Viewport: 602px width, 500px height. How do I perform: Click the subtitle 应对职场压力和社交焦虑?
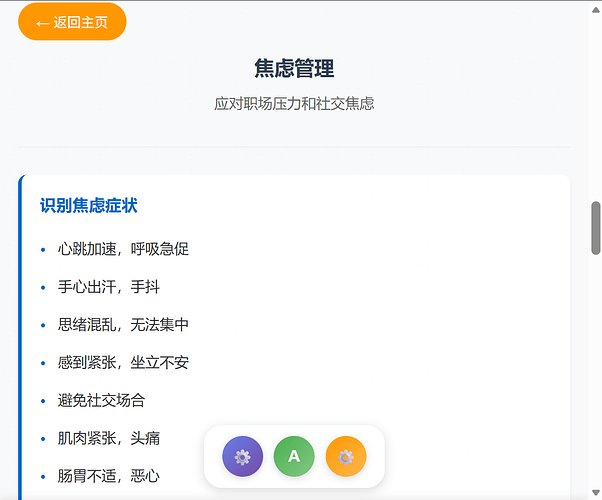click(x=294, y=104)
